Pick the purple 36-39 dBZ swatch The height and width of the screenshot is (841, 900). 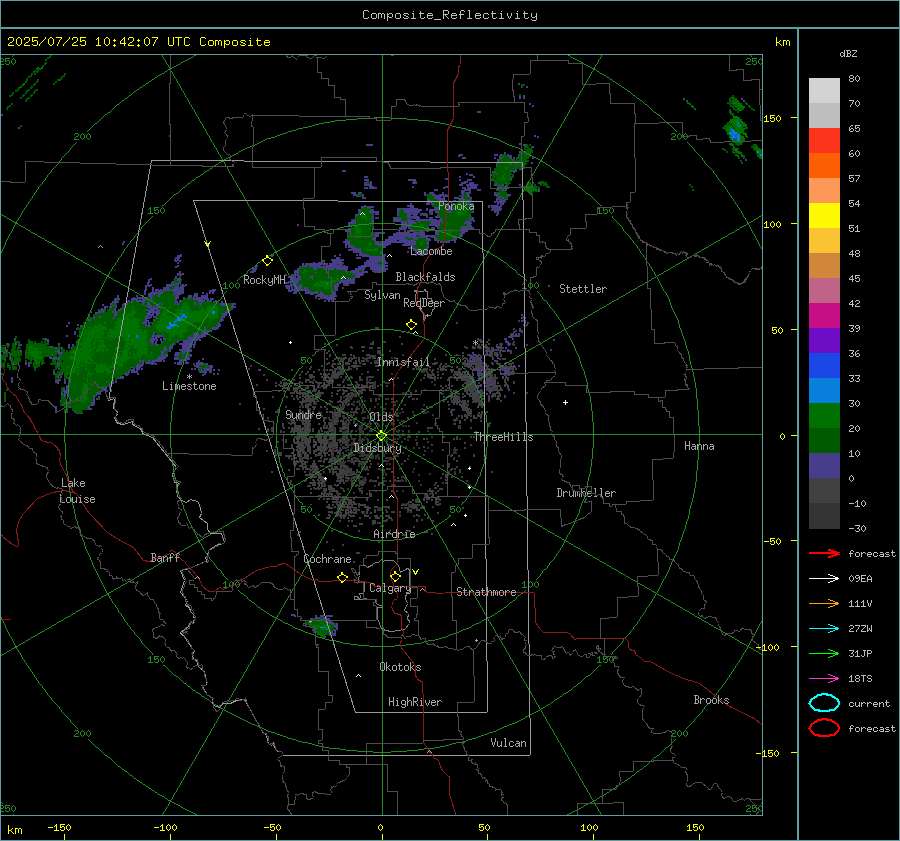[x=824, y=341]
